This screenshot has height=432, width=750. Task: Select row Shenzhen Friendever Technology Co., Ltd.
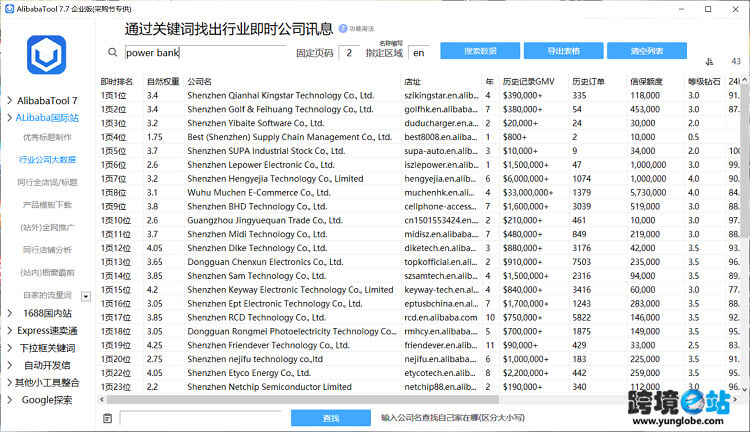pyautogui.click(x=419, y=345)
